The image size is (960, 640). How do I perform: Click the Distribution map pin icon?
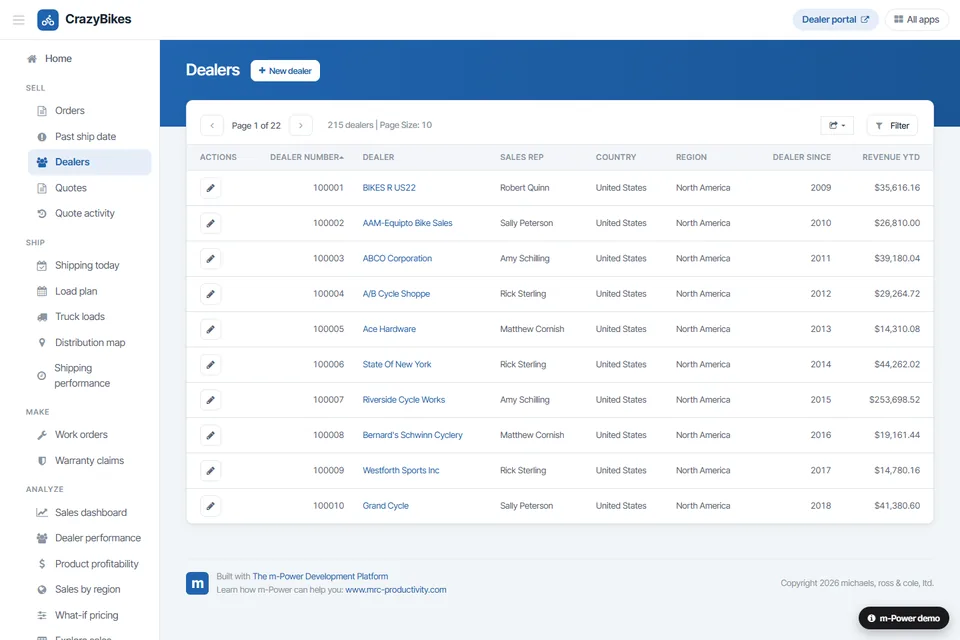42,343
